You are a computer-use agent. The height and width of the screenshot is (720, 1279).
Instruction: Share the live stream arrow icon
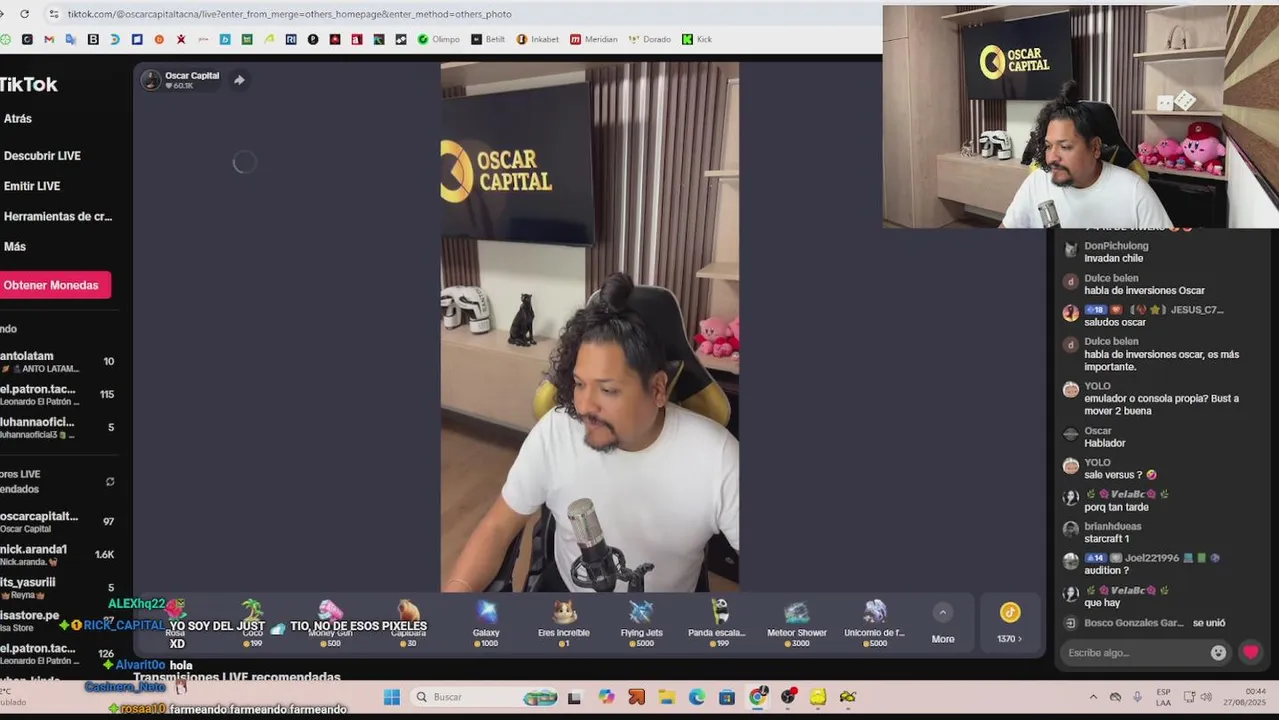239,80
